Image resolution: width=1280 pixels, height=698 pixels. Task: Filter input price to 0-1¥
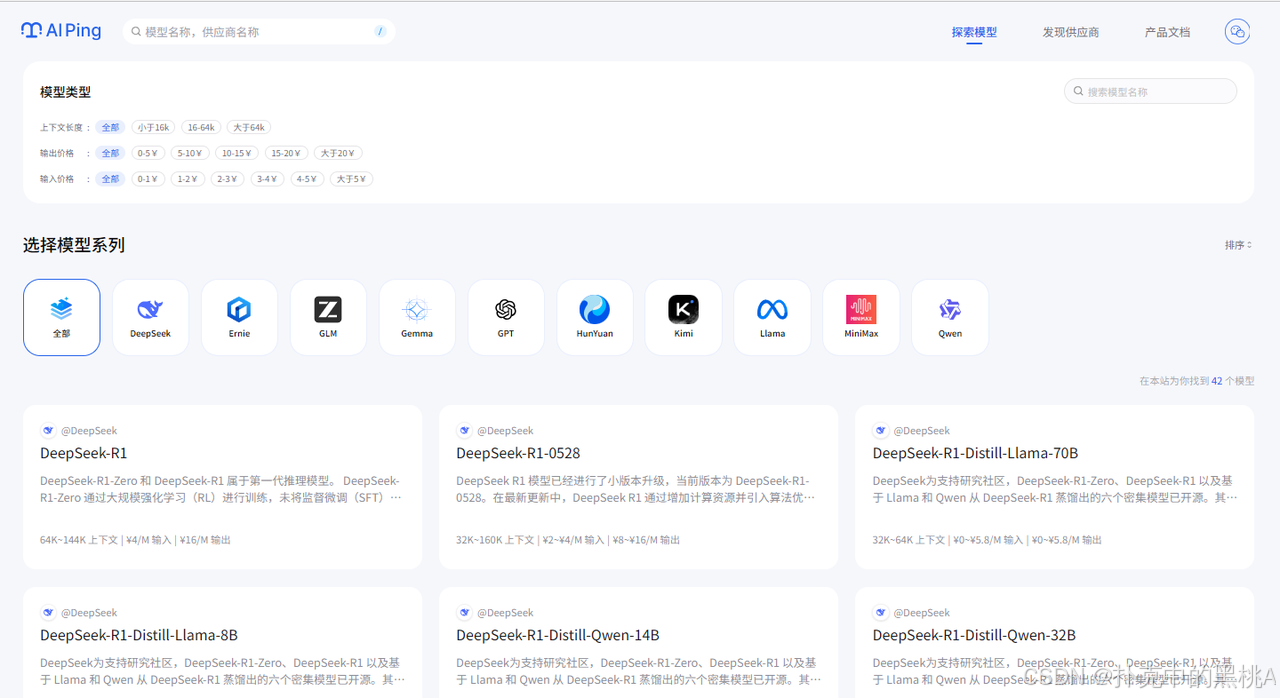[x=148, y=179]
